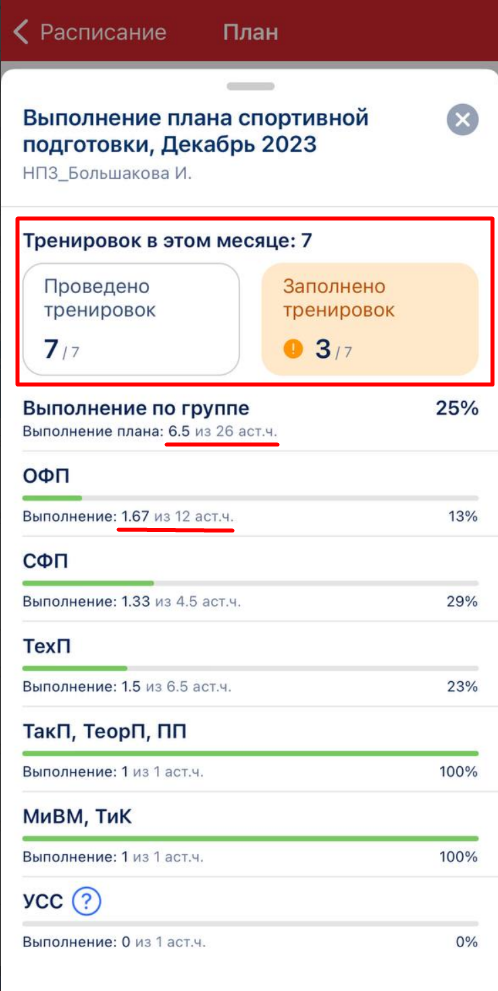Viewport: 498px width, 991px height.
Task: Tap the back chevron arrow icon
Action: point(21,32)
